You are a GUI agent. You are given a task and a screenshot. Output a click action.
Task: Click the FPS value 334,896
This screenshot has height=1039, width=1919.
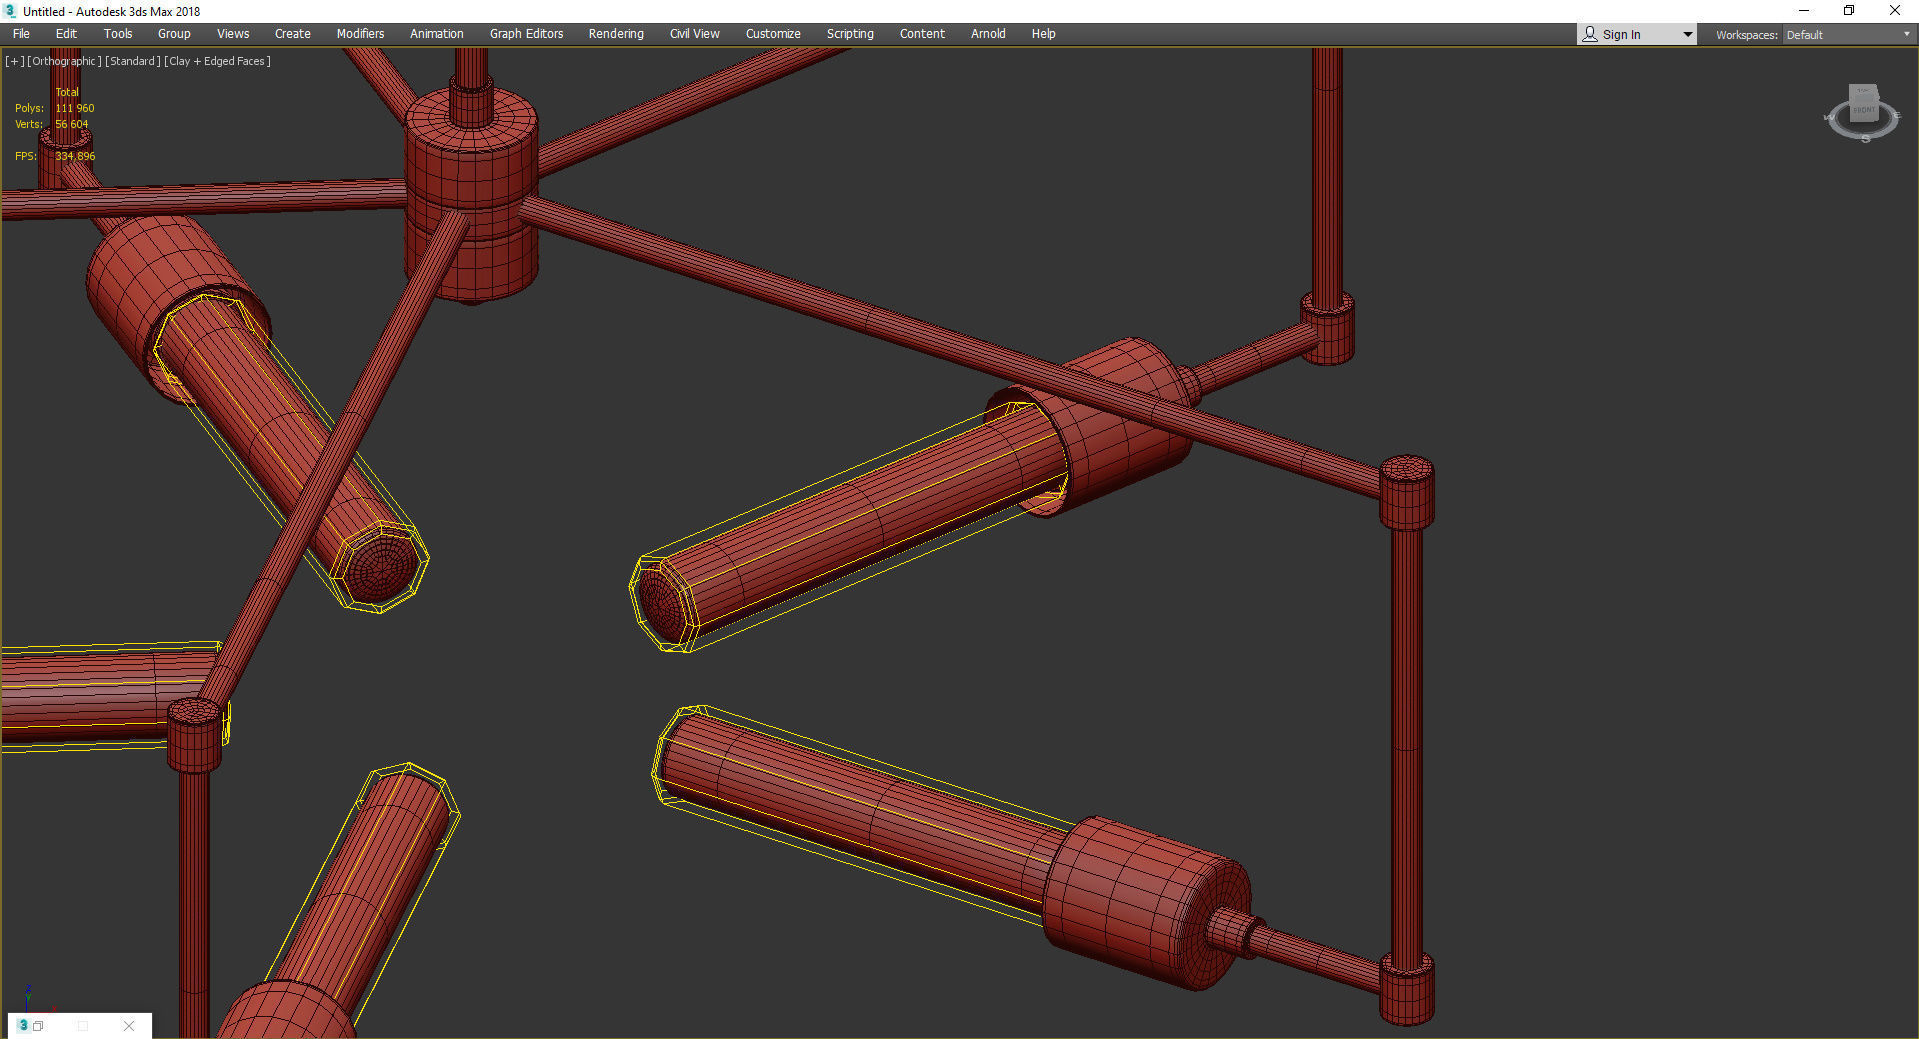[76, 156]
